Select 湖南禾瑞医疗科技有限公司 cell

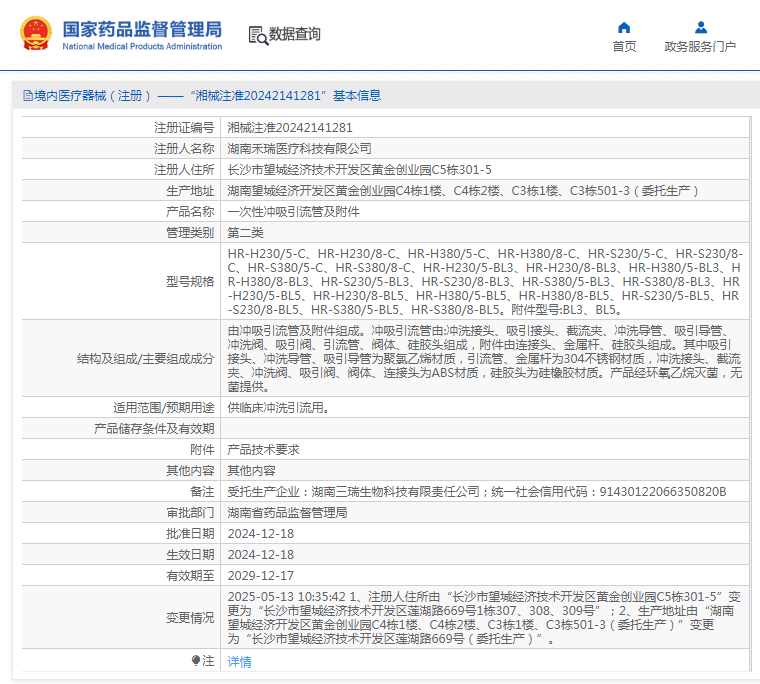click(x=300, y=148)
